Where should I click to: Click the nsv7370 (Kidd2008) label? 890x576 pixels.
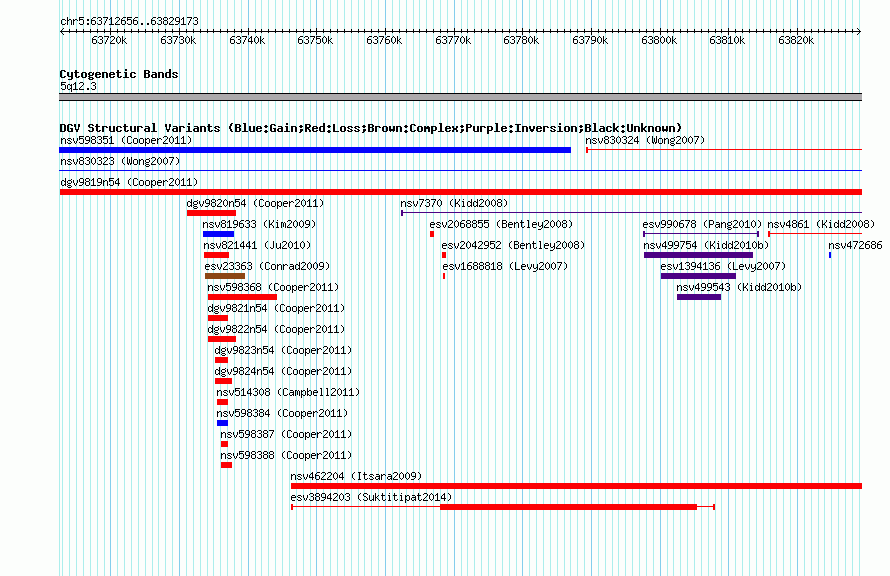[x=454, y=203]
